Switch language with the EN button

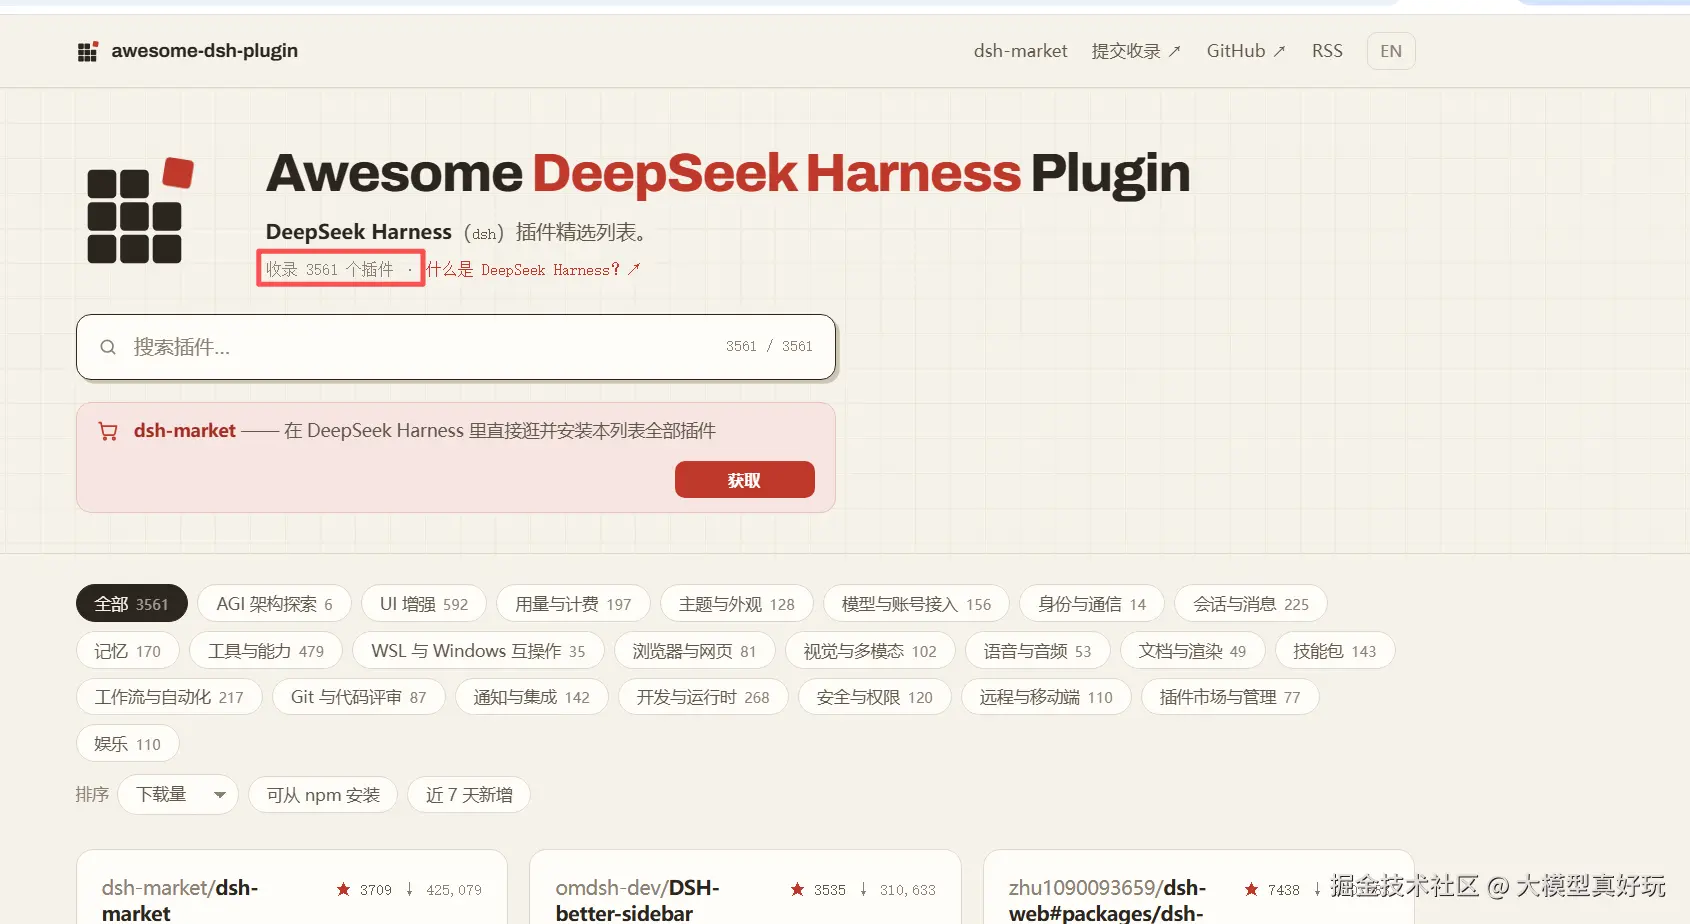1391,51
